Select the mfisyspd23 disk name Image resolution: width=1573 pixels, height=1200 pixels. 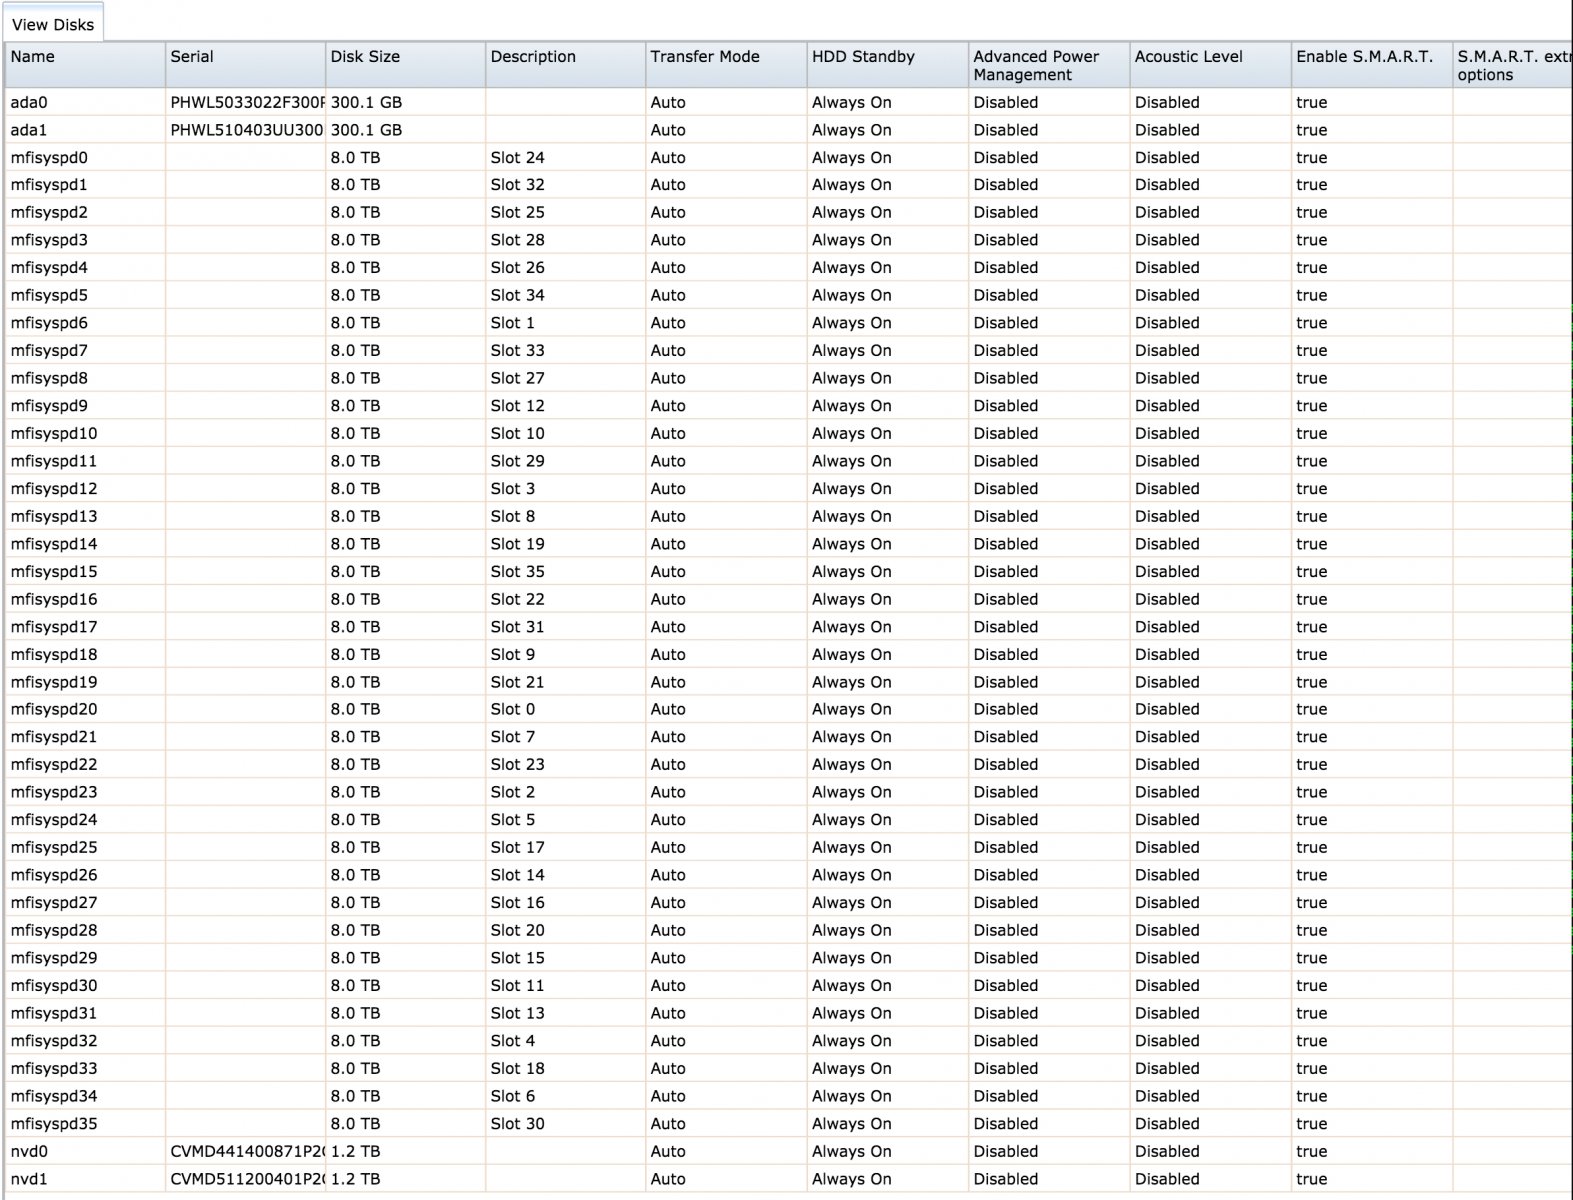pos(54,792)
